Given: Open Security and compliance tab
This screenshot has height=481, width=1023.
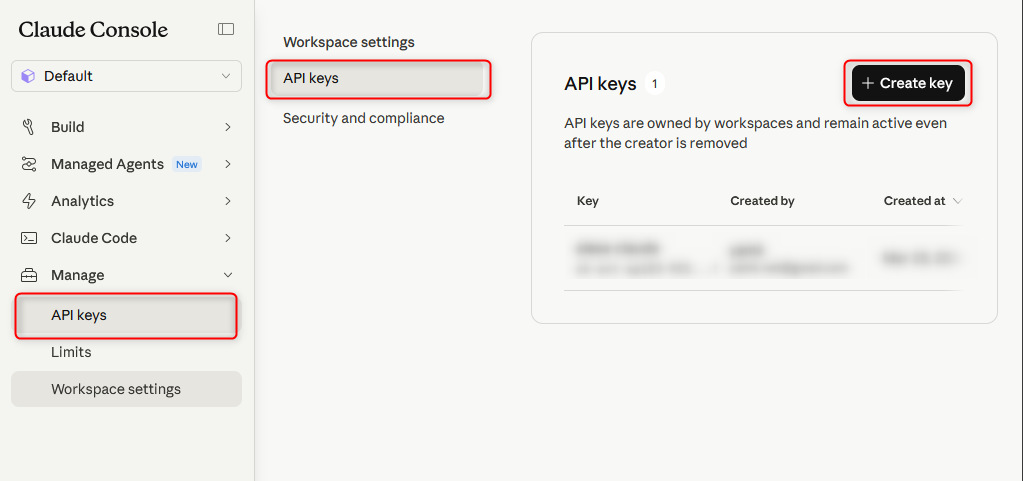Looking at the screenshot, I should click(363, 118).
